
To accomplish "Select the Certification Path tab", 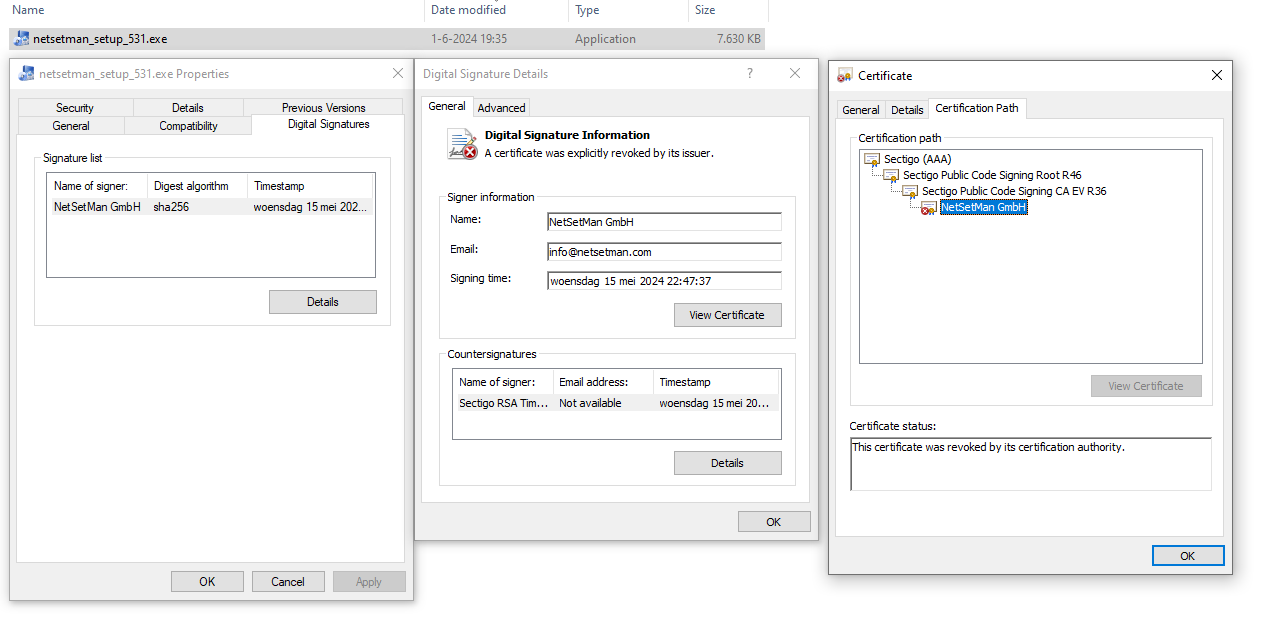I will [977, 108].
